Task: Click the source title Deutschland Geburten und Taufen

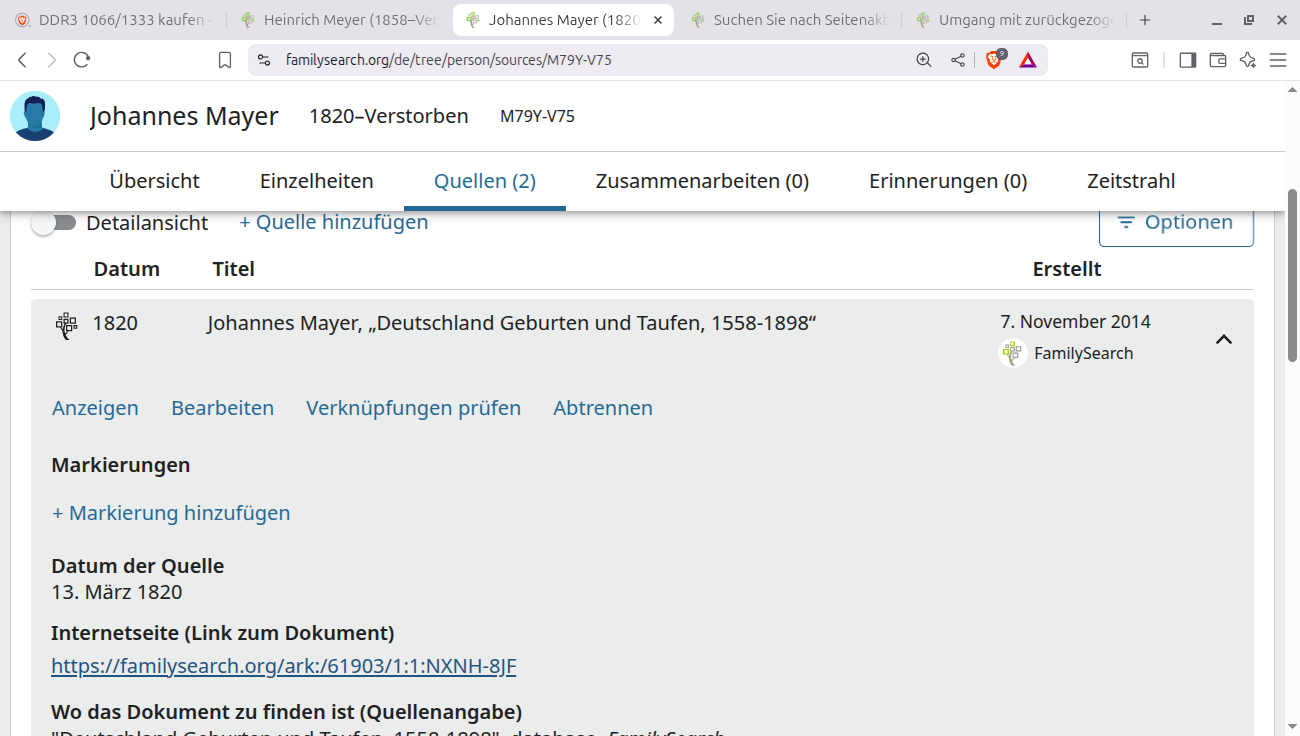Action: (512, 323)
